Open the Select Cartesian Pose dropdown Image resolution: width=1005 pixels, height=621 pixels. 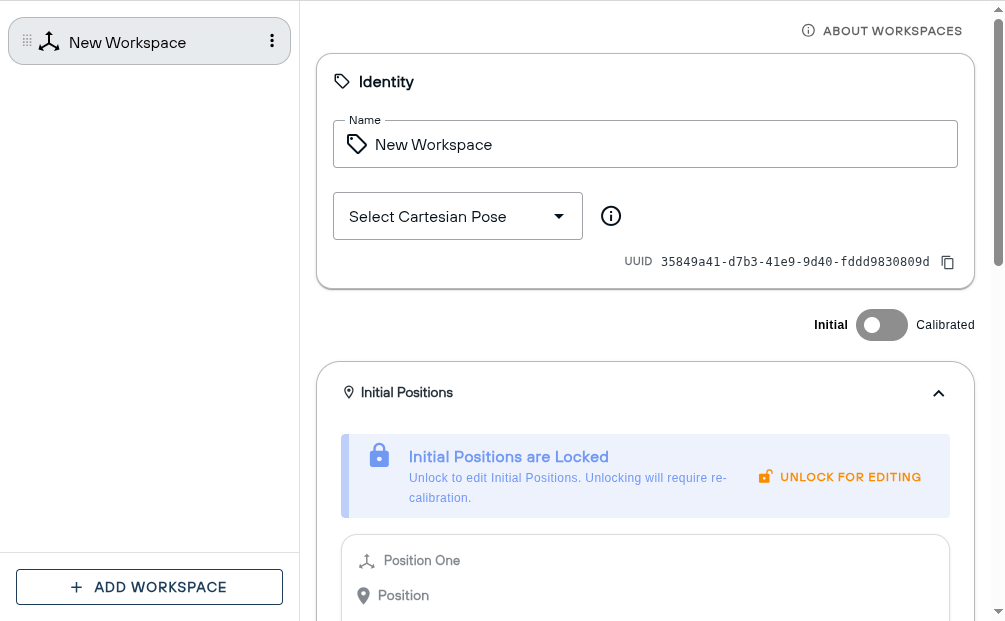458,216
